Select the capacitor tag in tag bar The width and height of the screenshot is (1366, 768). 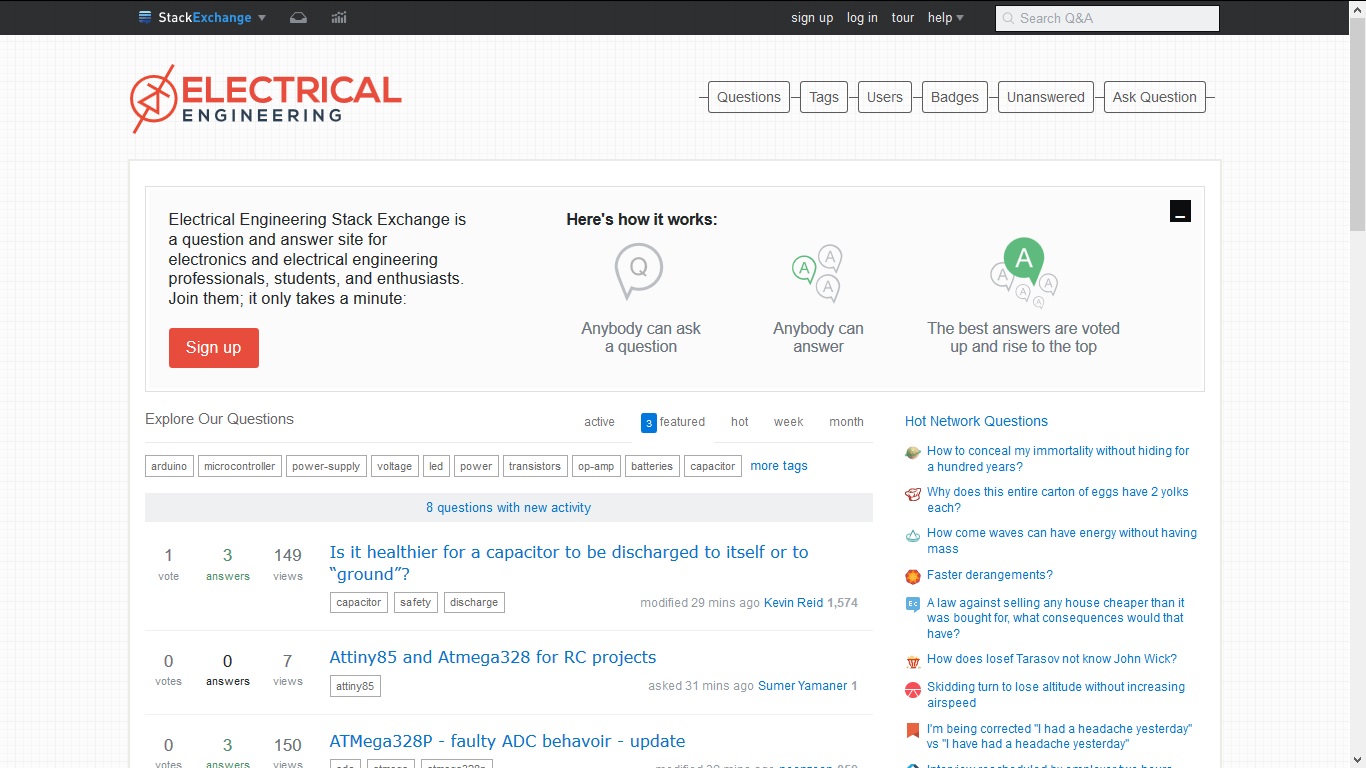(x=713, y=466)
